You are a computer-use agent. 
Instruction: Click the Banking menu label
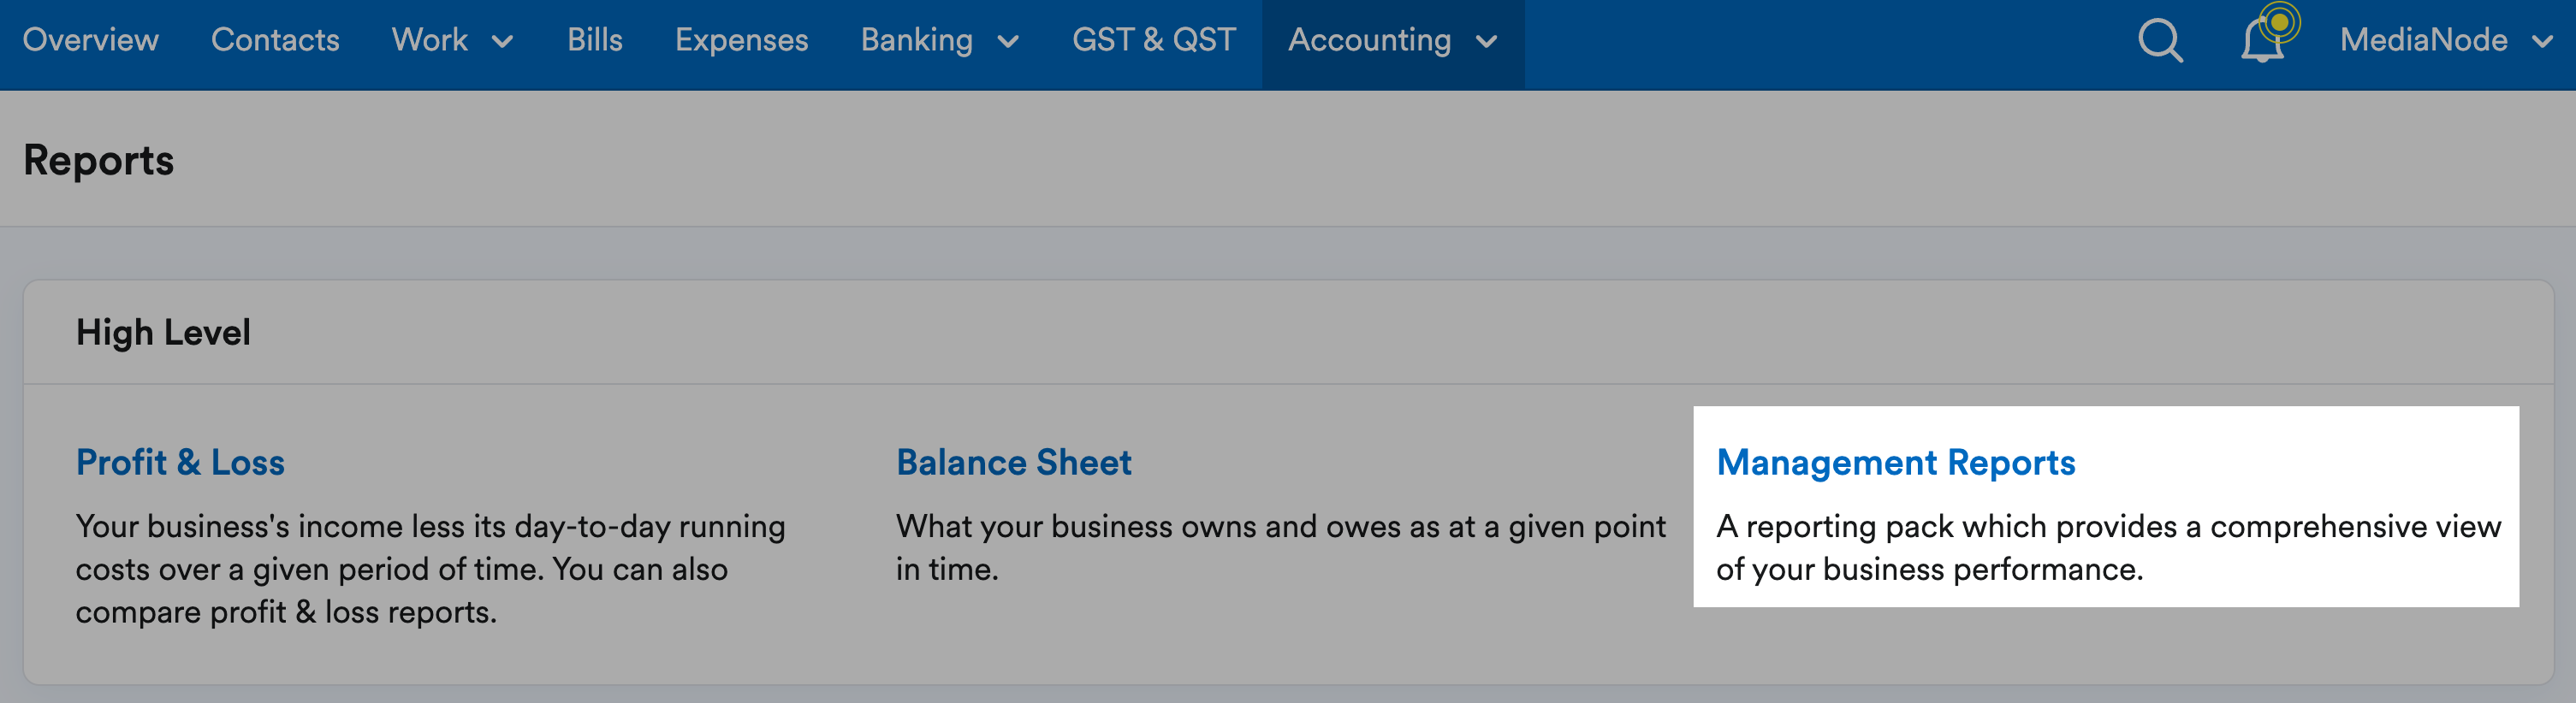(x=916, y=40)
